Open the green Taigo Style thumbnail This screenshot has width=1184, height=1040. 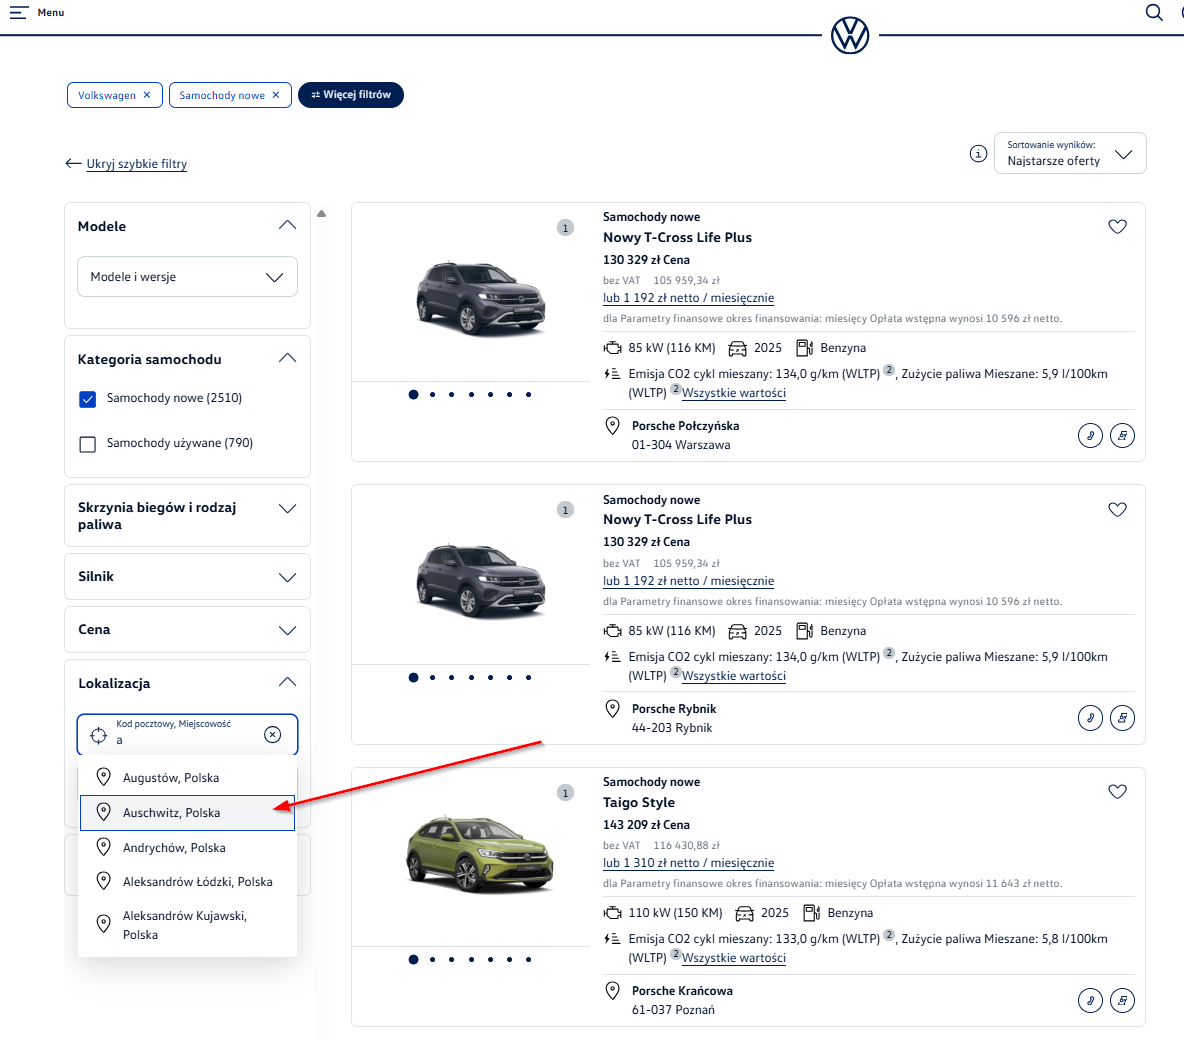coord(479,853)
